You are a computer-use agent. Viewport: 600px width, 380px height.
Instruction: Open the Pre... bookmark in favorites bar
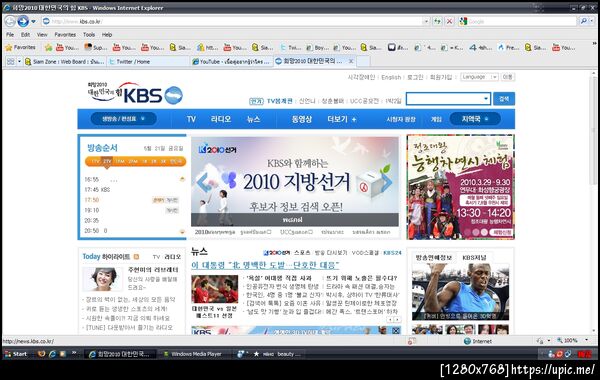pos(508,47)
